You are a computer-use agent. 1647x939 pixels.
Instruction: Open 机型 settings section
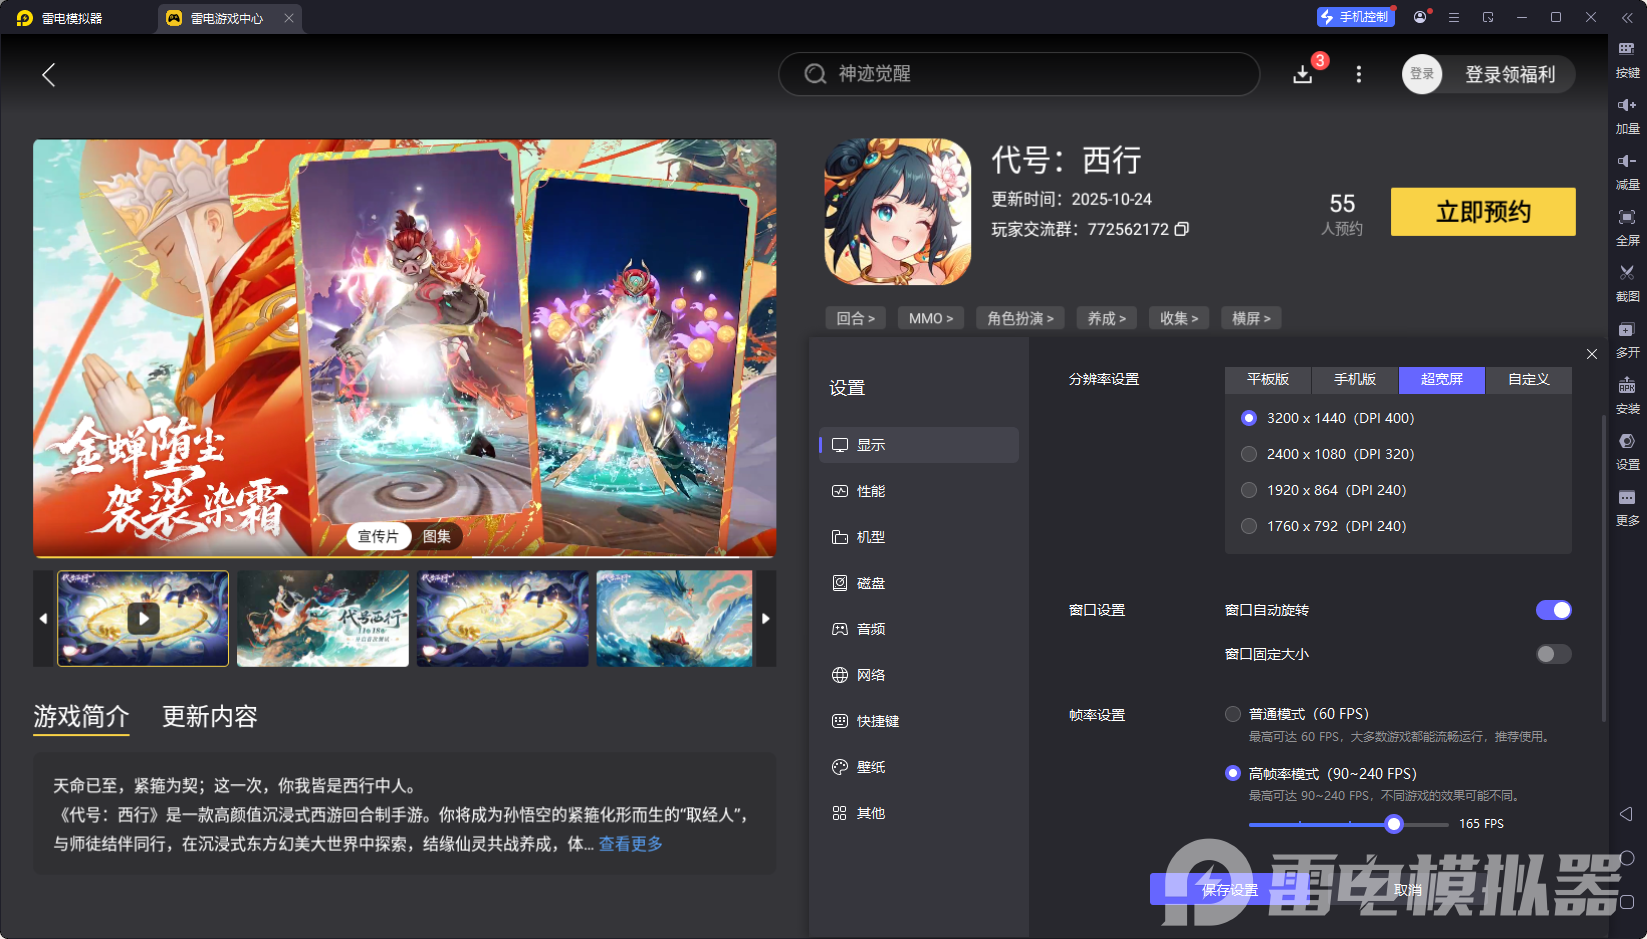point(919,537)
